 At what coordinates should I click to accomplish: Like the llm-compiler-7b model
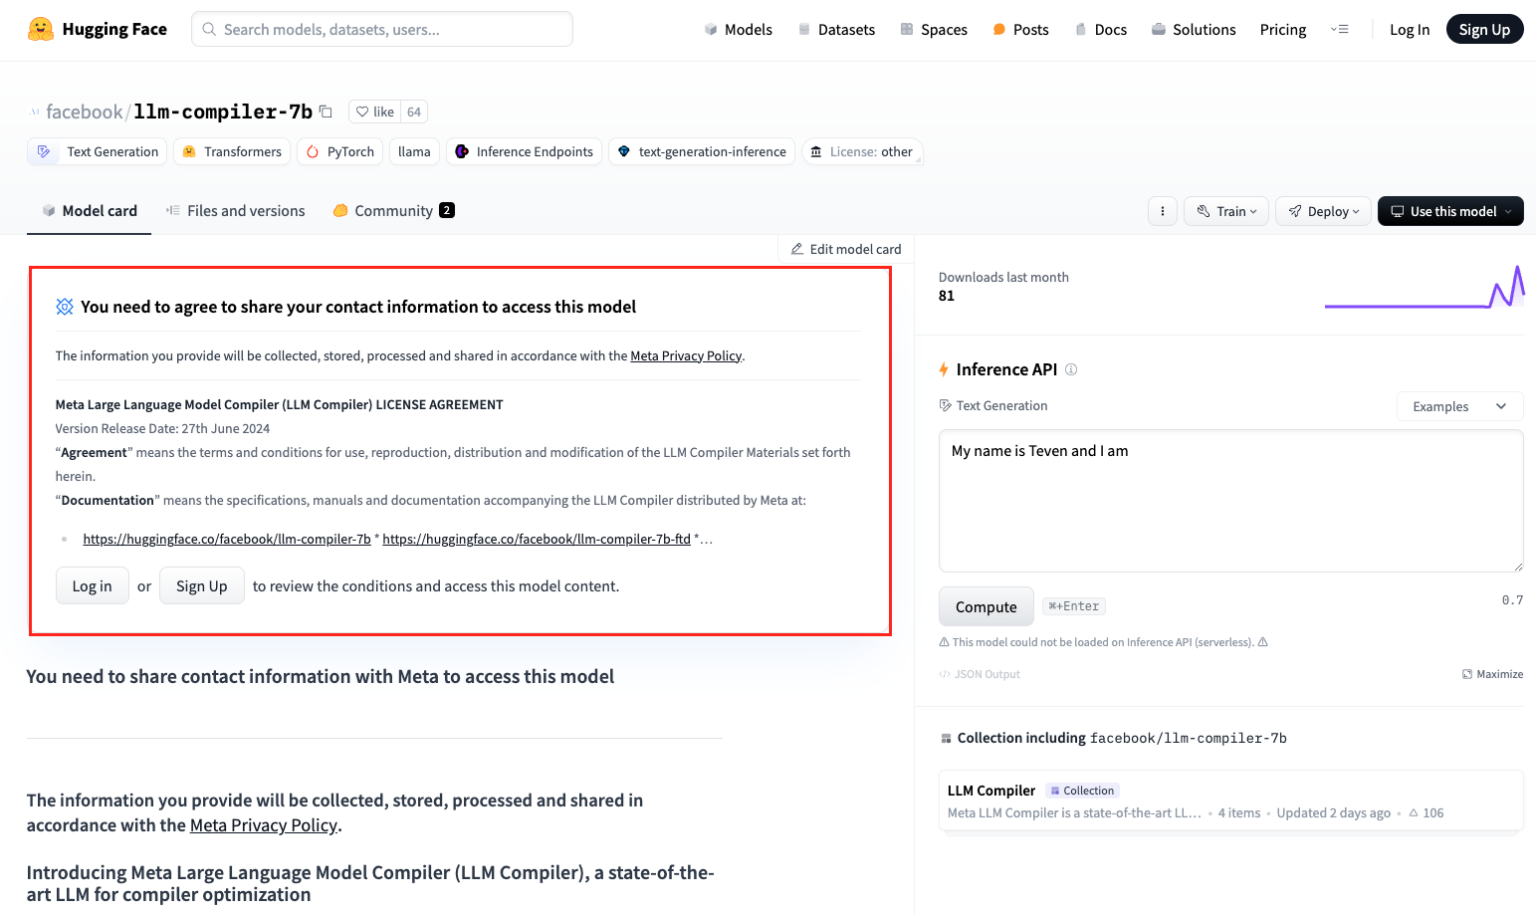point(377,111)
